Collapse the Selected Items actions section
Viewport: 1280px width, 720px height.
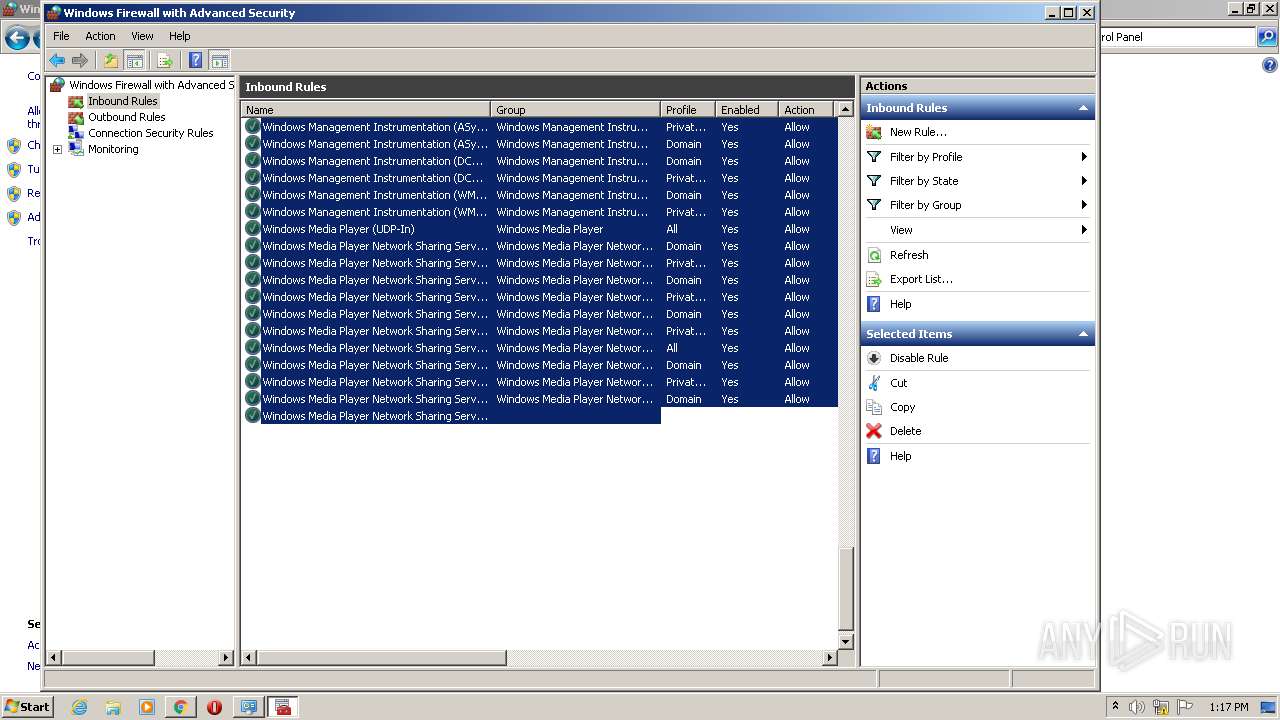point(1082,334)
